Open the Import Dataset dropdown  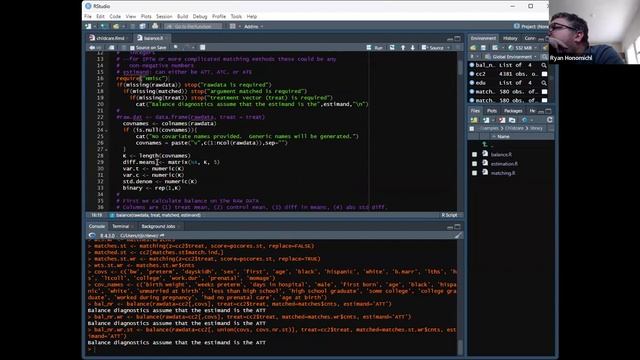497,48
